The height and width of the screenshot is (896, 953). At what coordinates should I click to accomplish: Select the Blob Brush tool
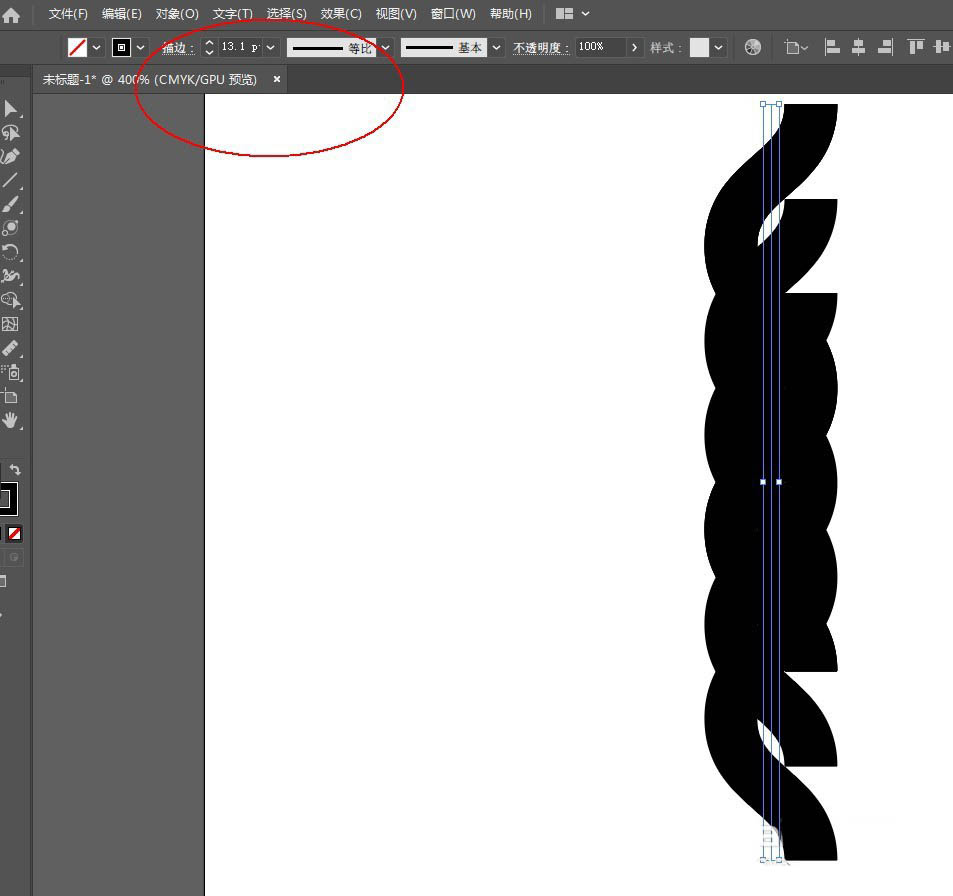click(x=10, y=228)
